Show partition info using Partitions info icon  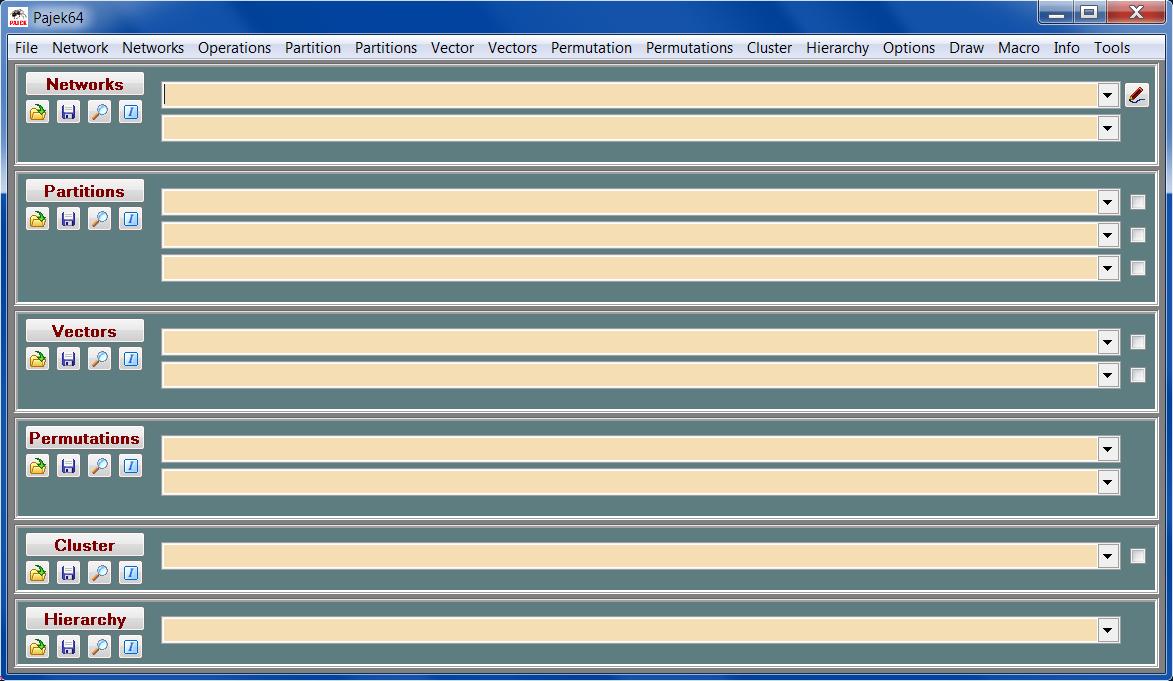130,219
